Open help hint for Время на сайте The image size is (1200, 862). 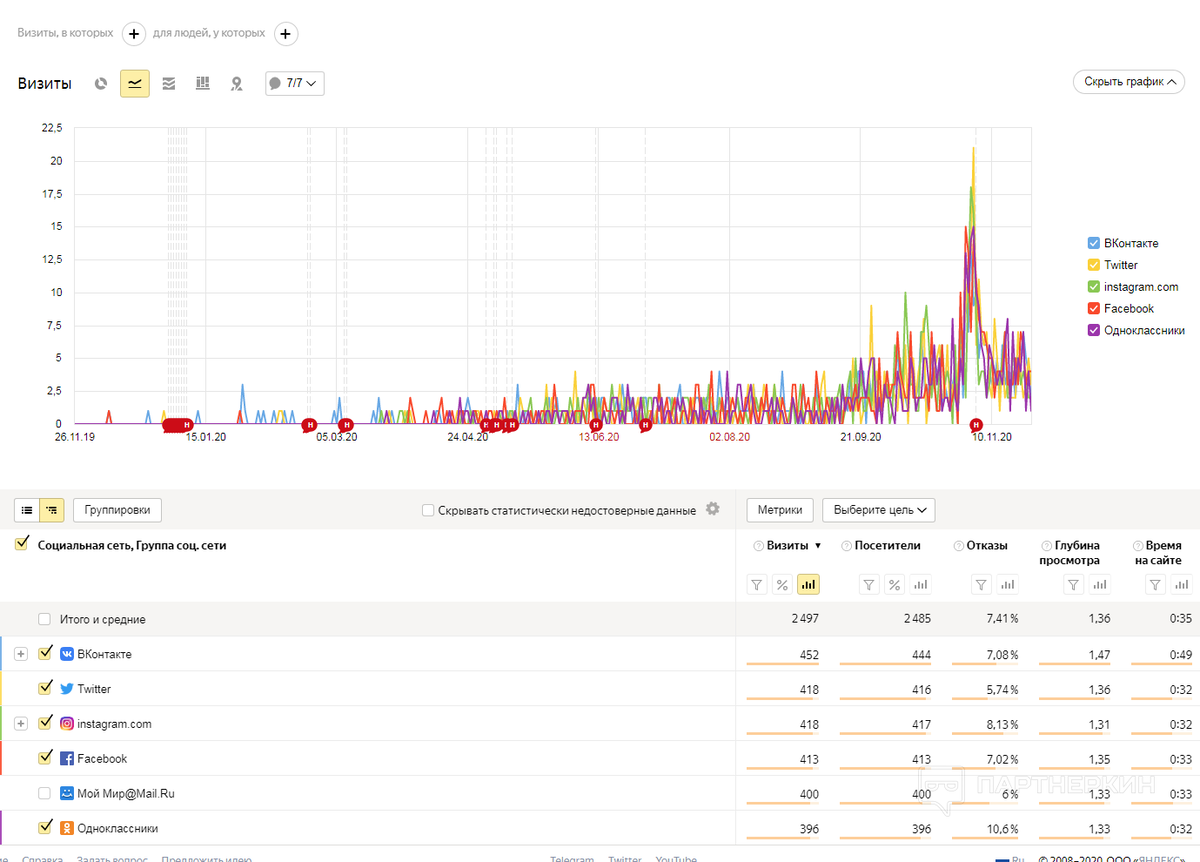point(1139,546)
